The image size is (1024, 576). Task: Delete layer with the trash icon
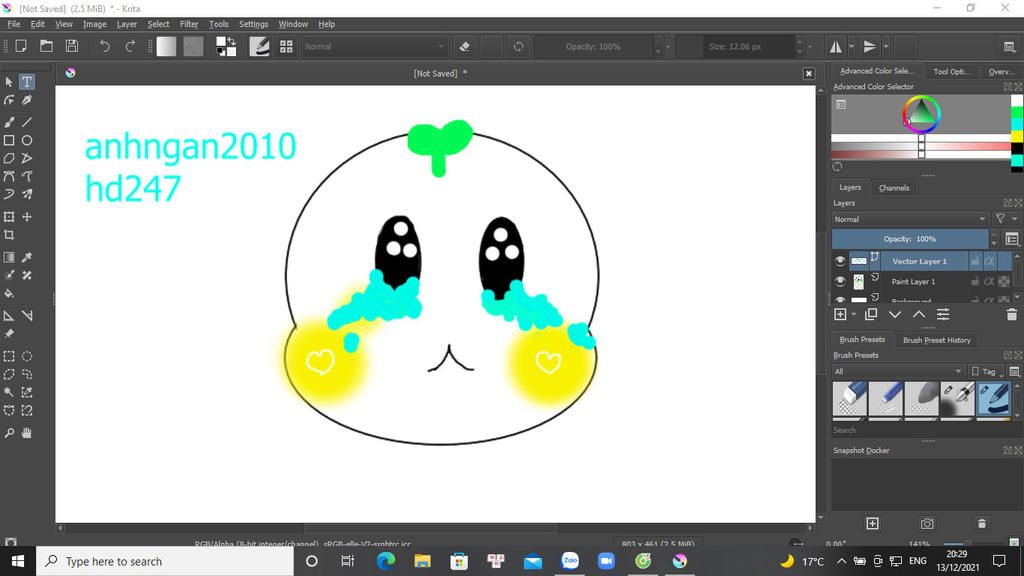(x=1012, y=315)
